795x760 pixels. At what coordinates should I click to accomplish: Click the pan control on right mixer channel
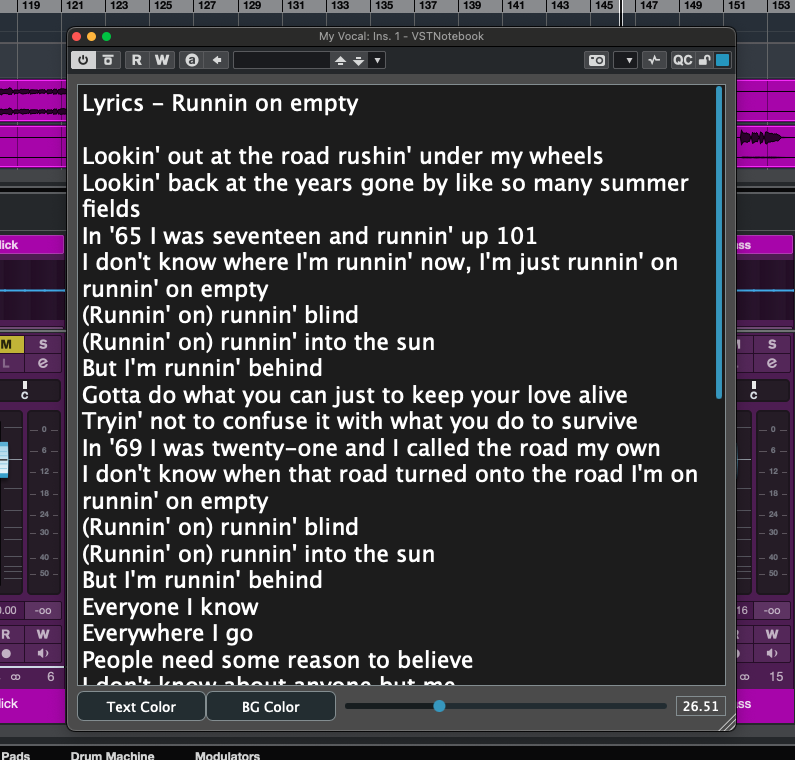pyautogui.click(x=763, y=391)
